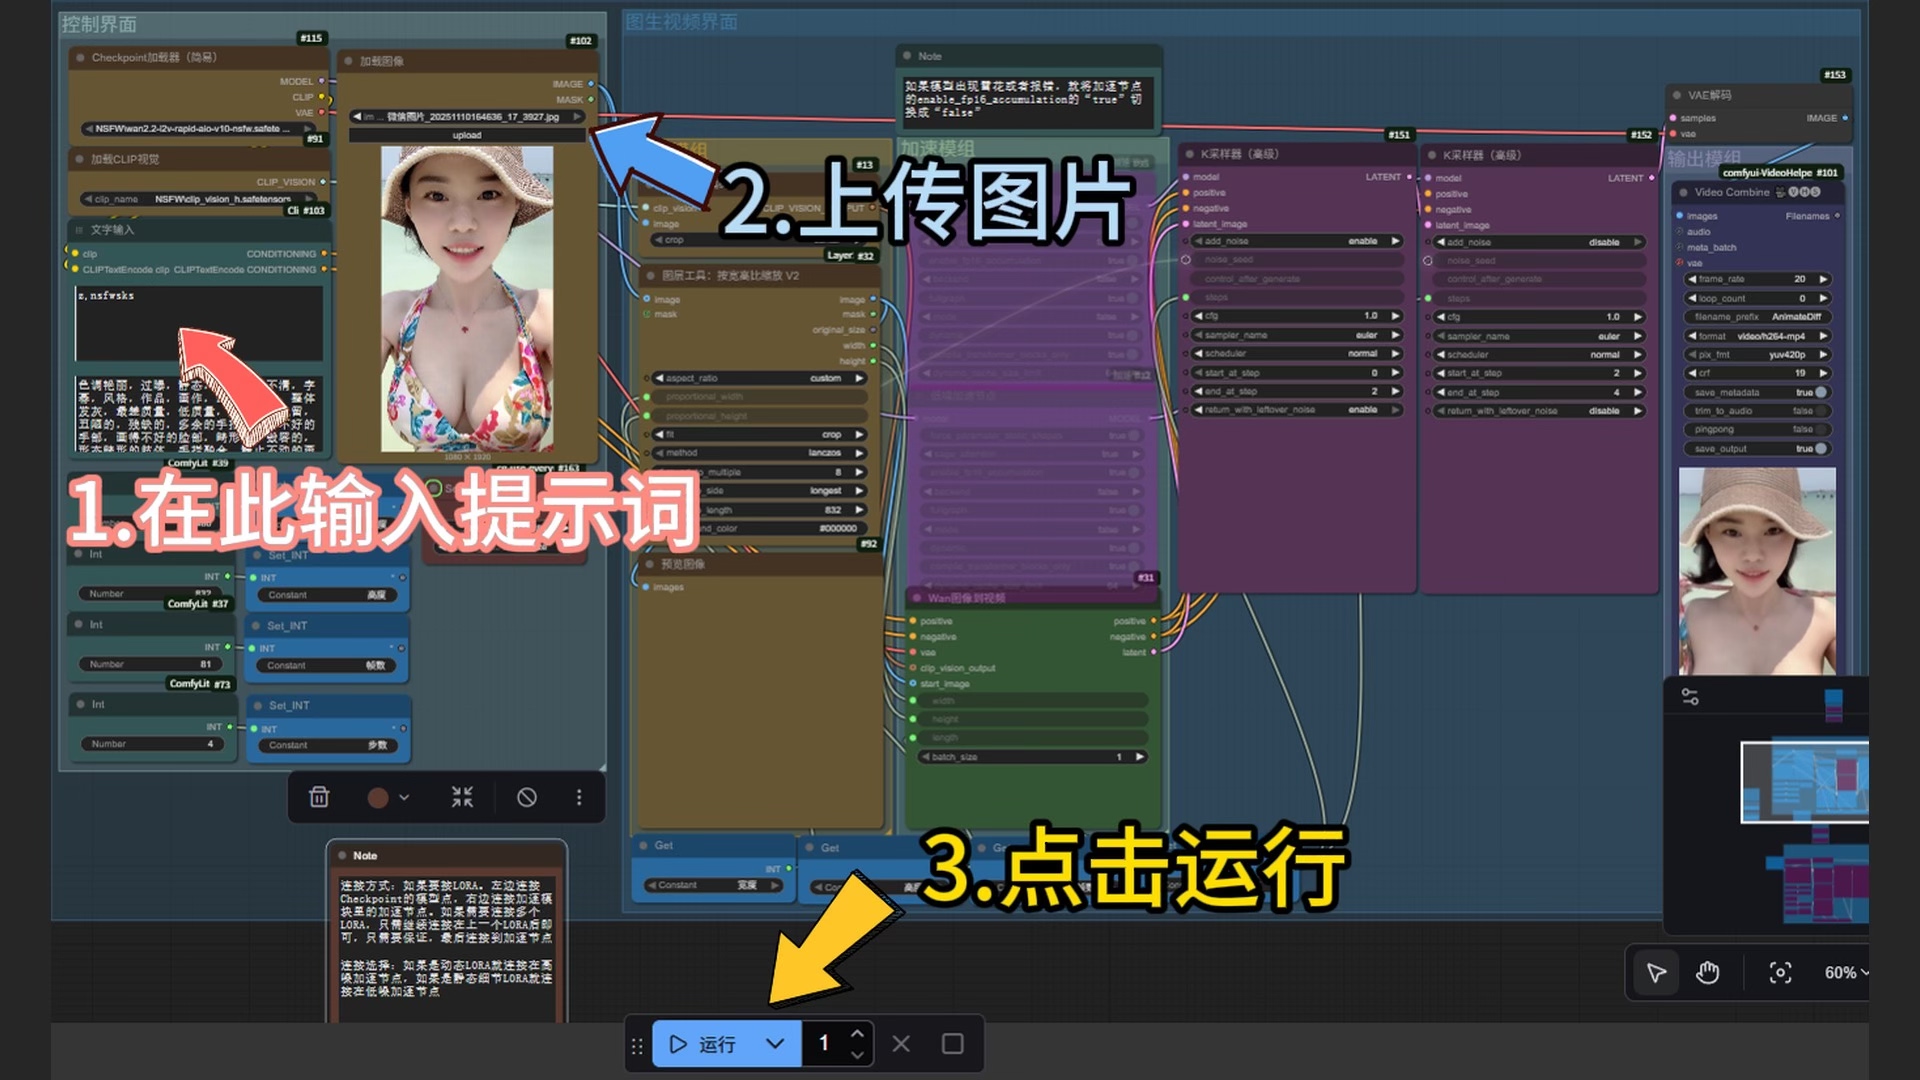This screenshot has width=1920, height=1080.
Task: Open the three-dot more options menu
Action: click(579, 797)
